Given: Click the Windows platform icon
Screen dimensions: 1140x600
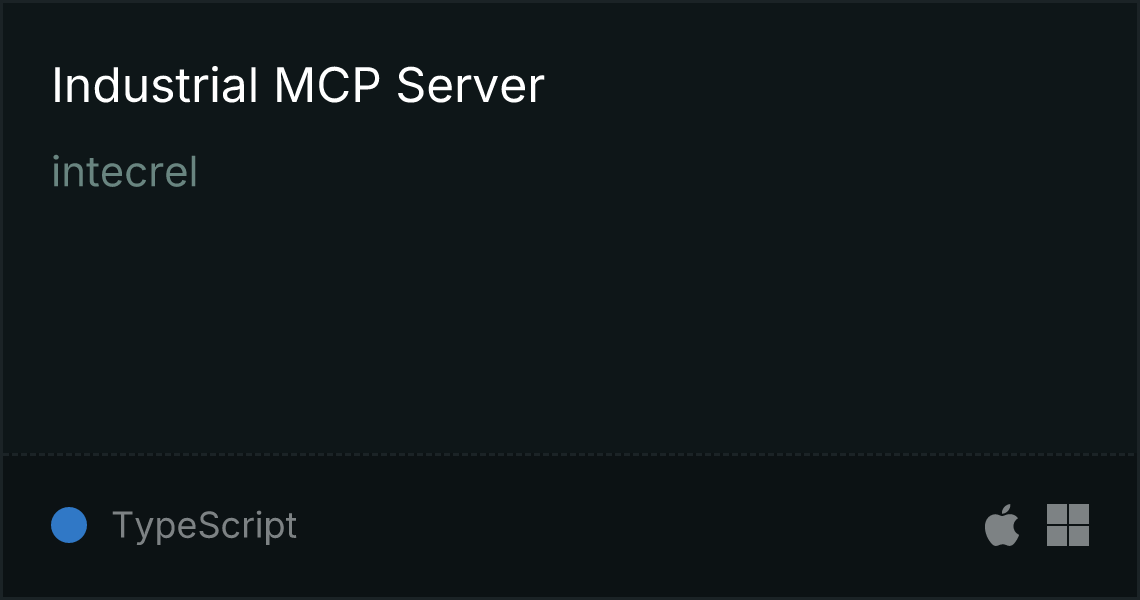Looking at the screenshot, I should [x=1068, y=525].
